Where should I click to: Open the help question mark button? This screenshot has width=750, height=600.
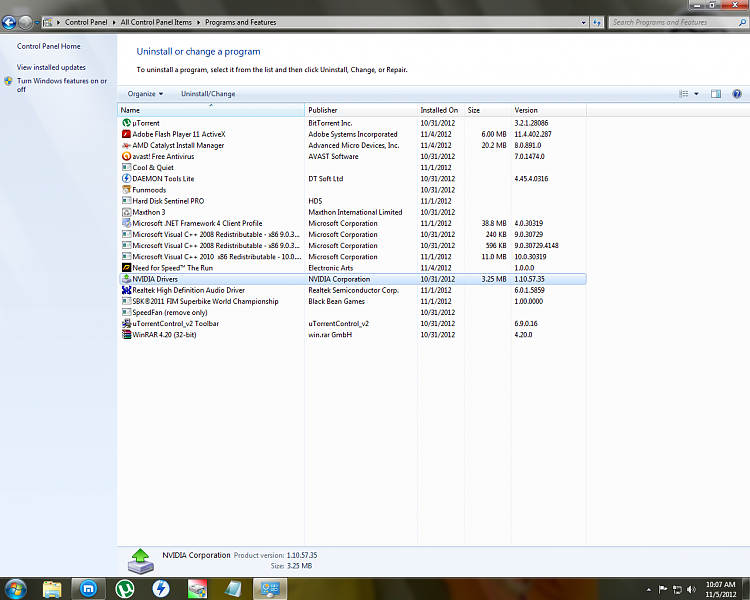tap(737, 94)
